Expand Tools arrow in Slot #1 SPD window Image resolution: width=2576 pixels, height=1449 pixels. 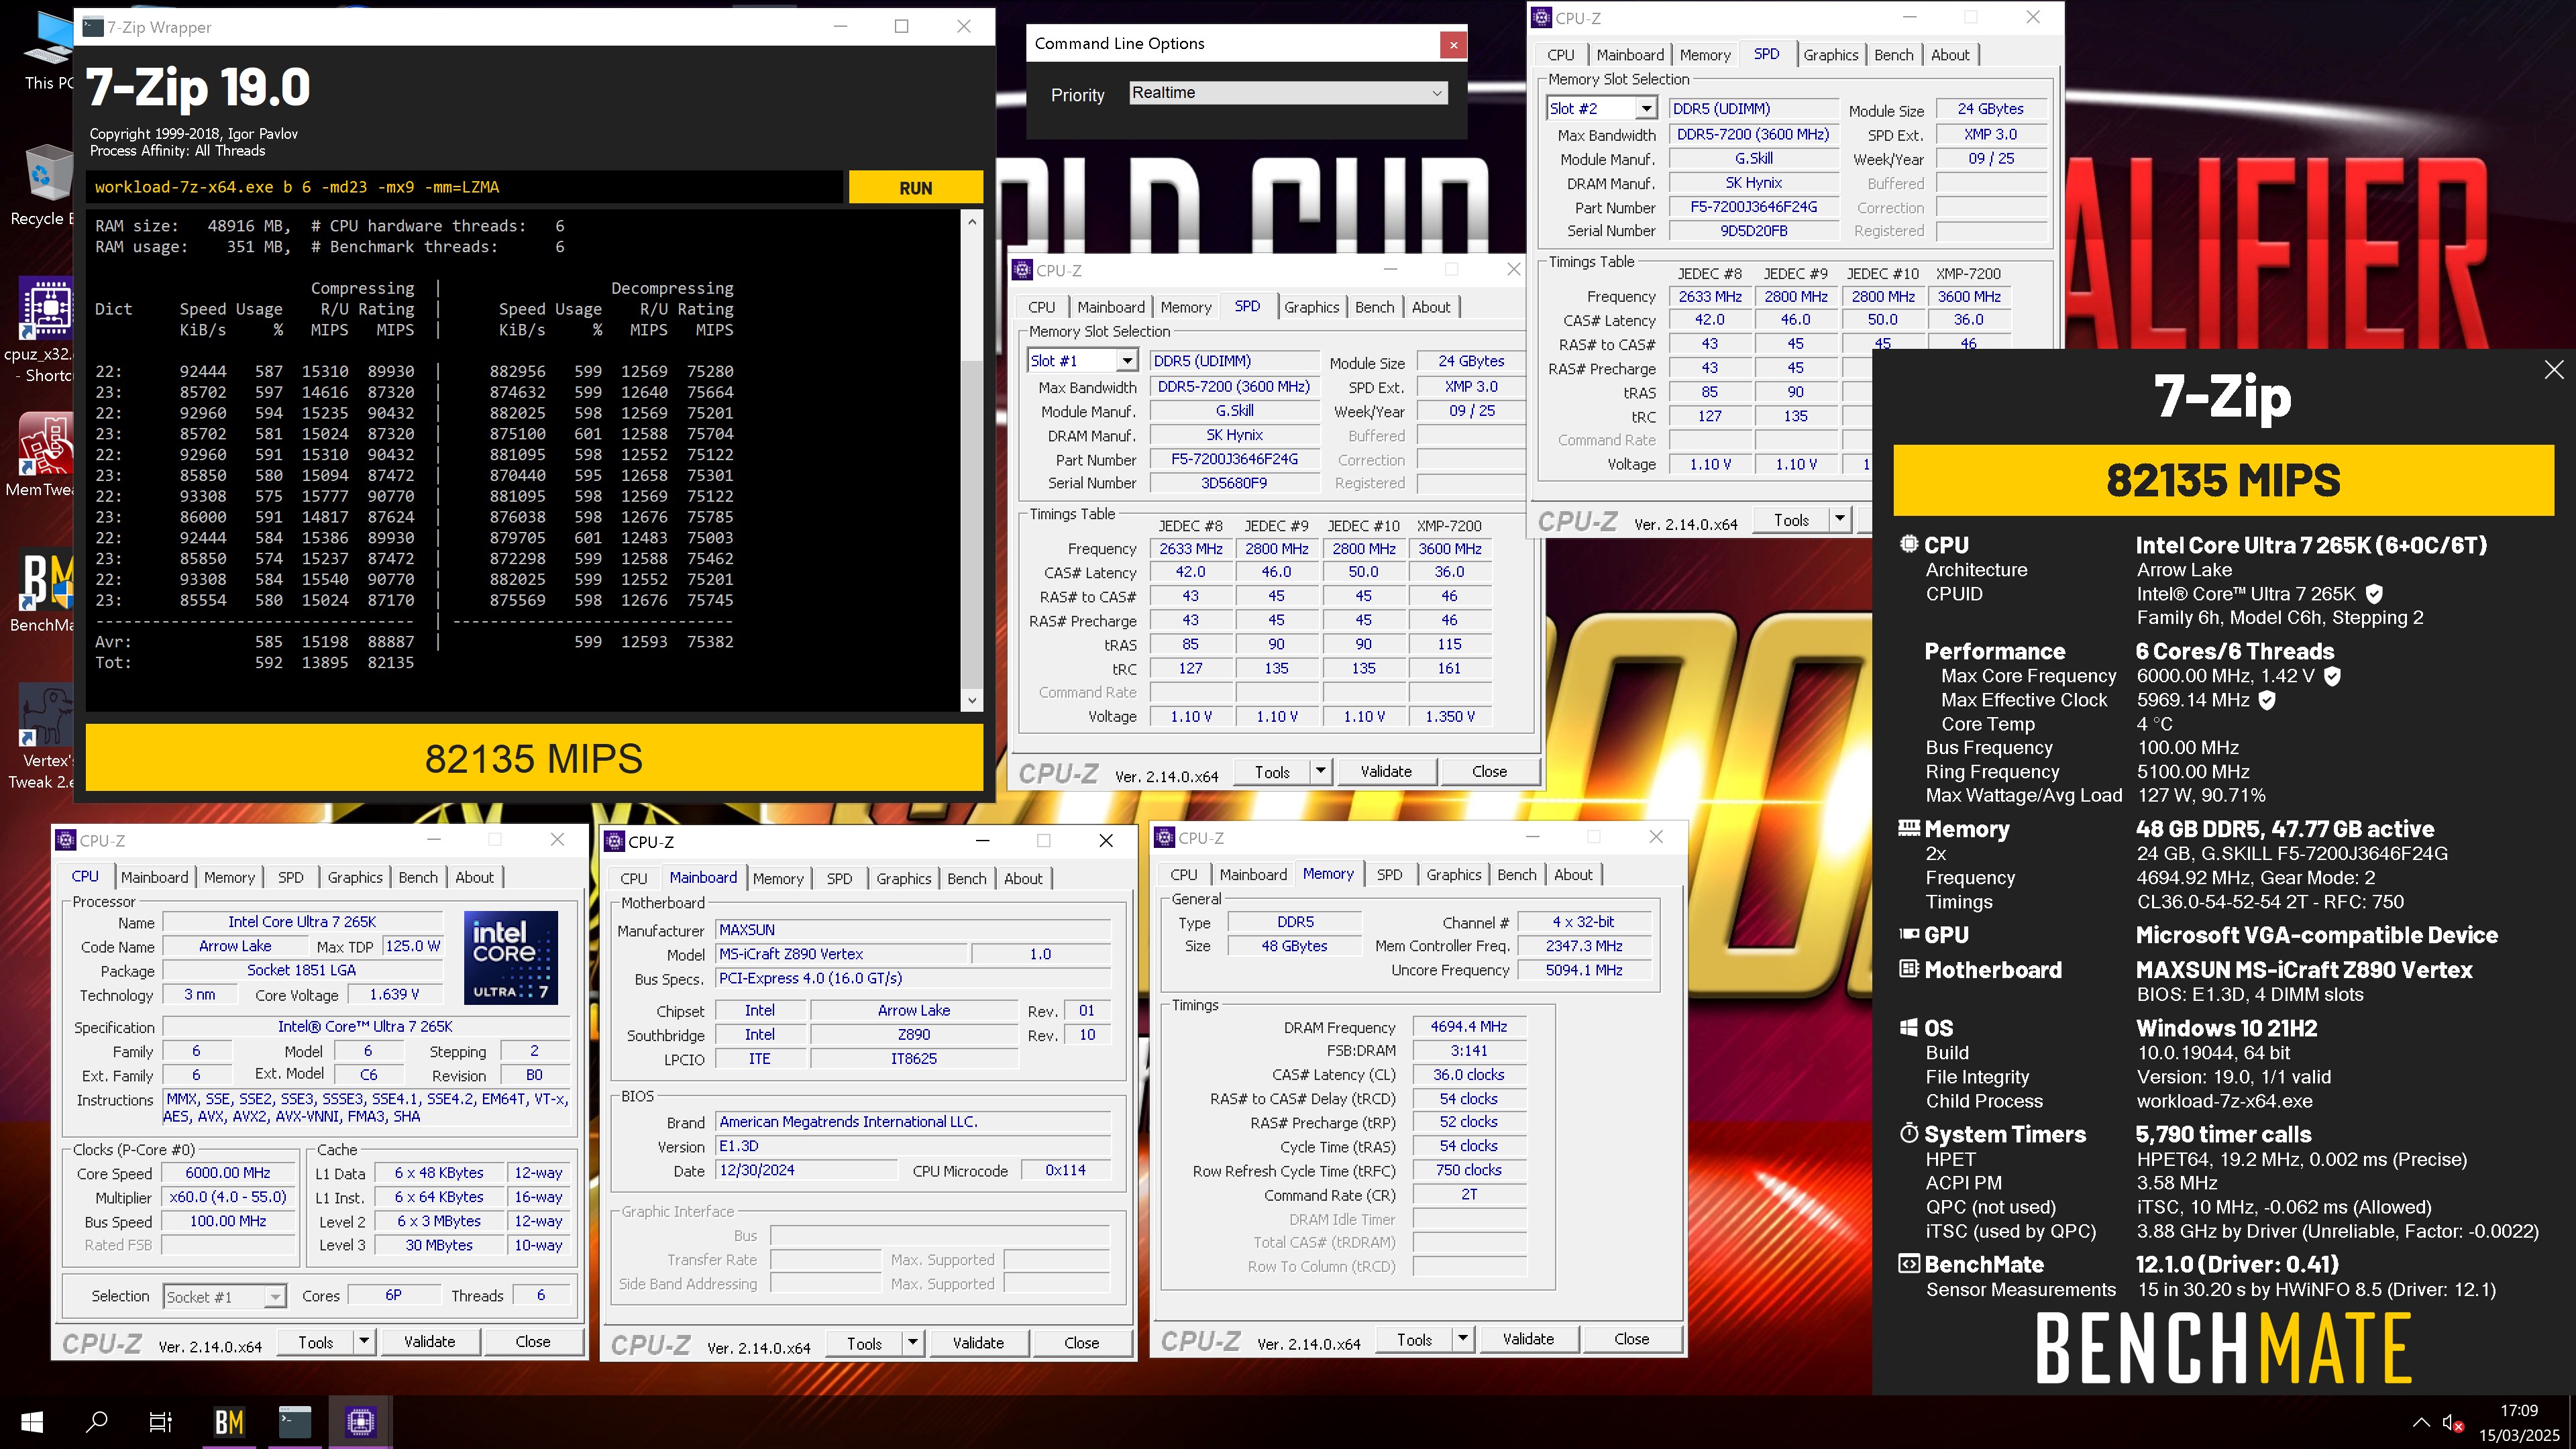1320,771
